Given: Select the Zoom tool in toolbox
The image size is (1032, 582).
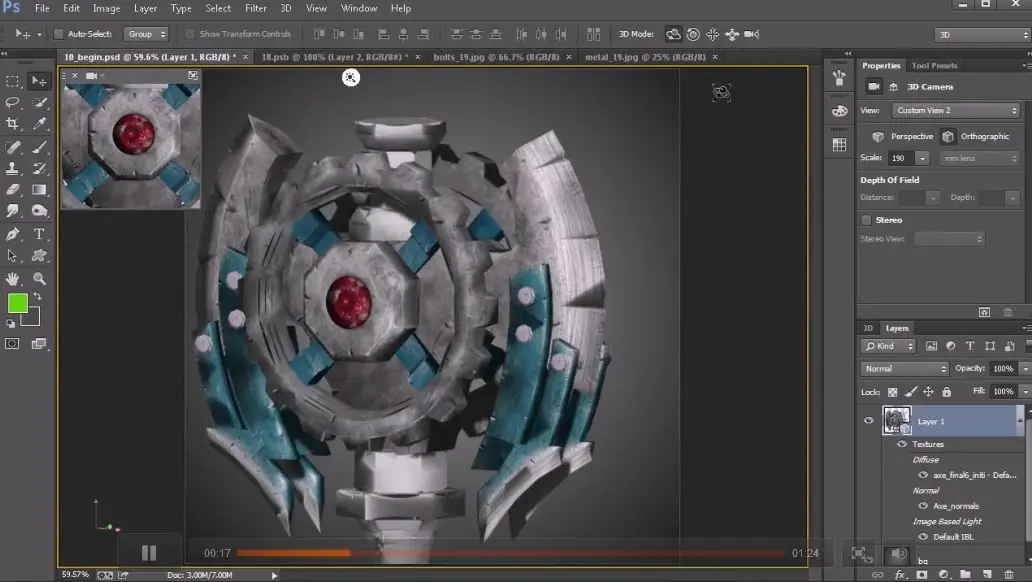Looking at the screenshot, I should pos(40,279).
